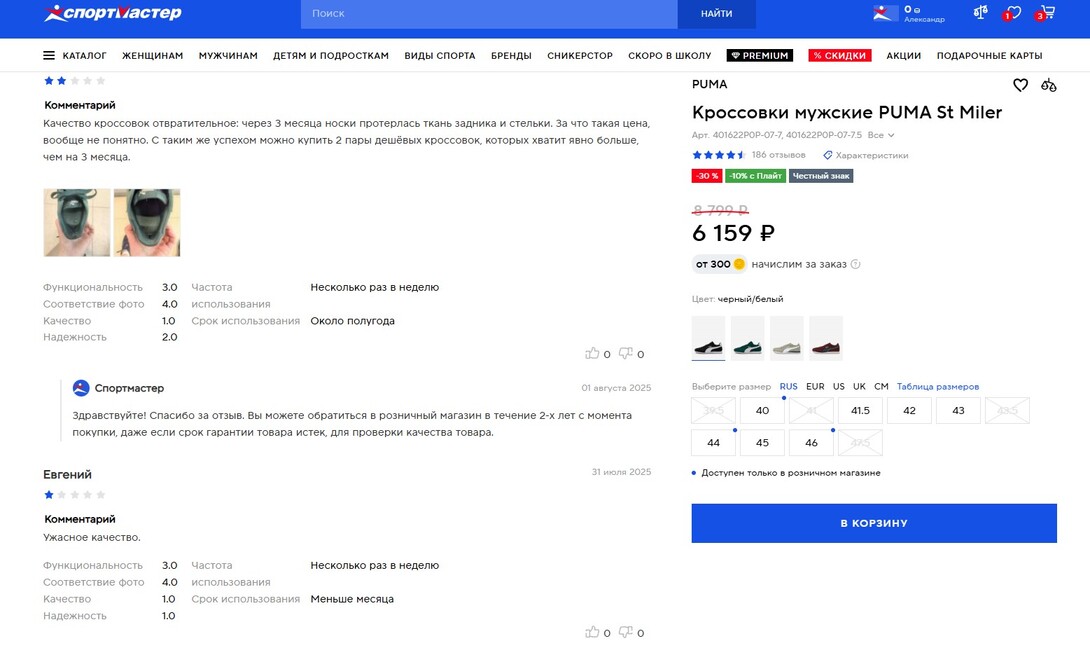Select the green color variant

coord(747,338)
